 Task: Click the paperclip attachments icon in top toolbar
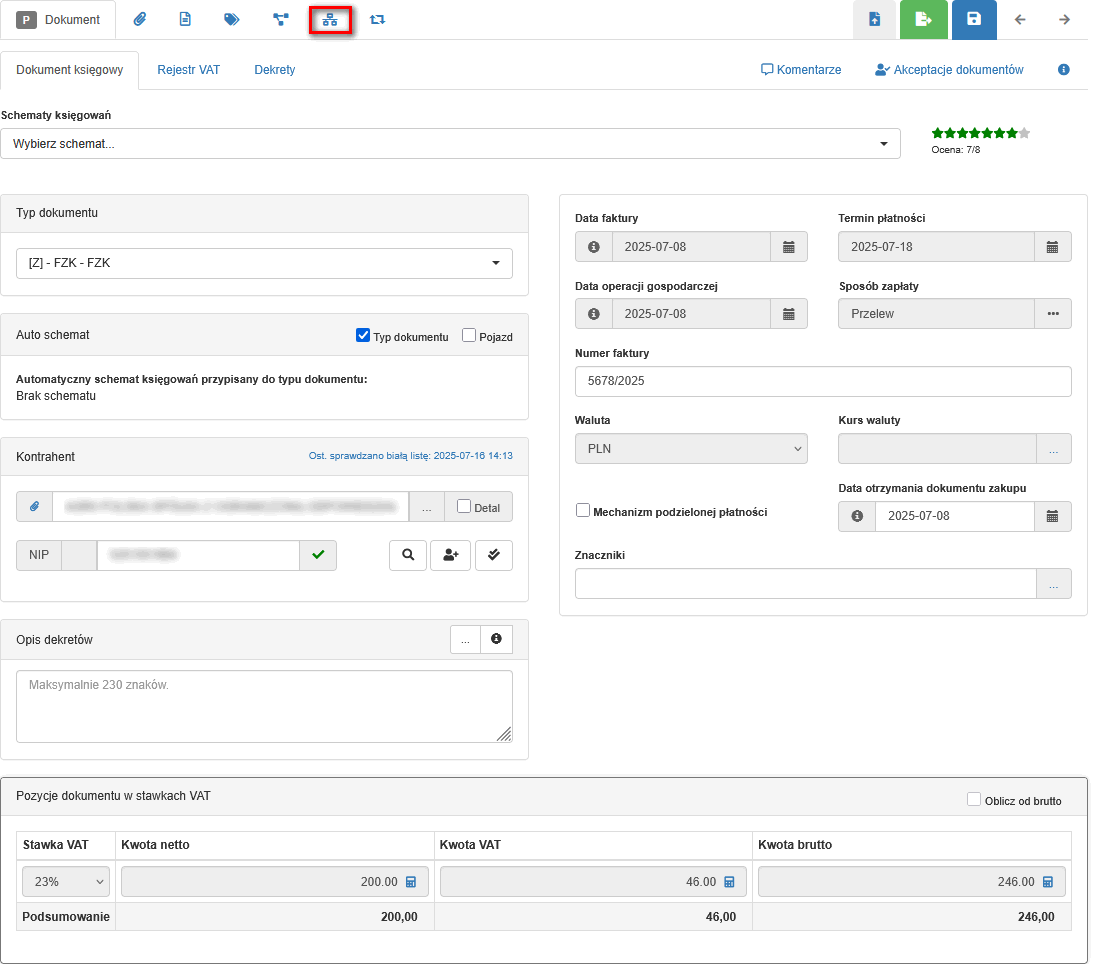click(140, 20)
